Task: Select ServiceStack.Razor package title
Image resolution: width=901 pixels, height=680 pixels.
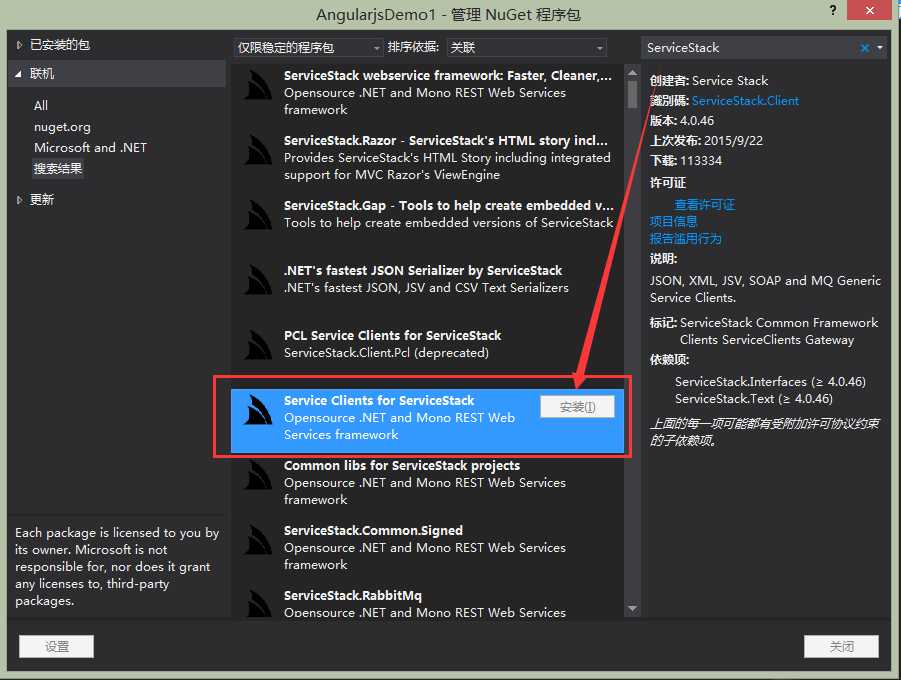Action: [445, 141]
